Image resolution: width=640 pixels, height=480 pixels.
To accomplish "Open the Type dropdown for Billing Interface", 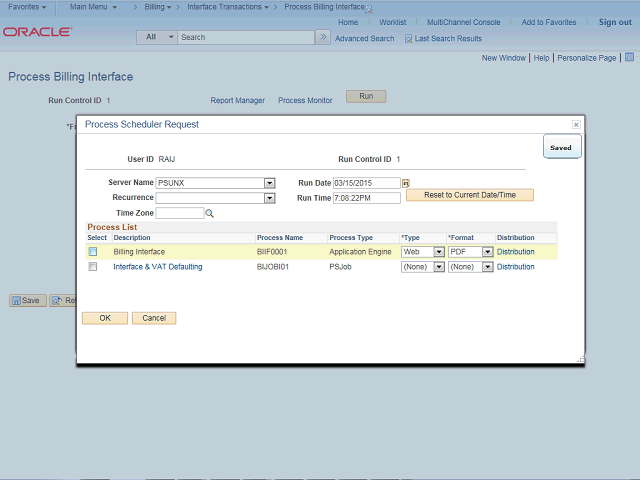I will [438, 252].
